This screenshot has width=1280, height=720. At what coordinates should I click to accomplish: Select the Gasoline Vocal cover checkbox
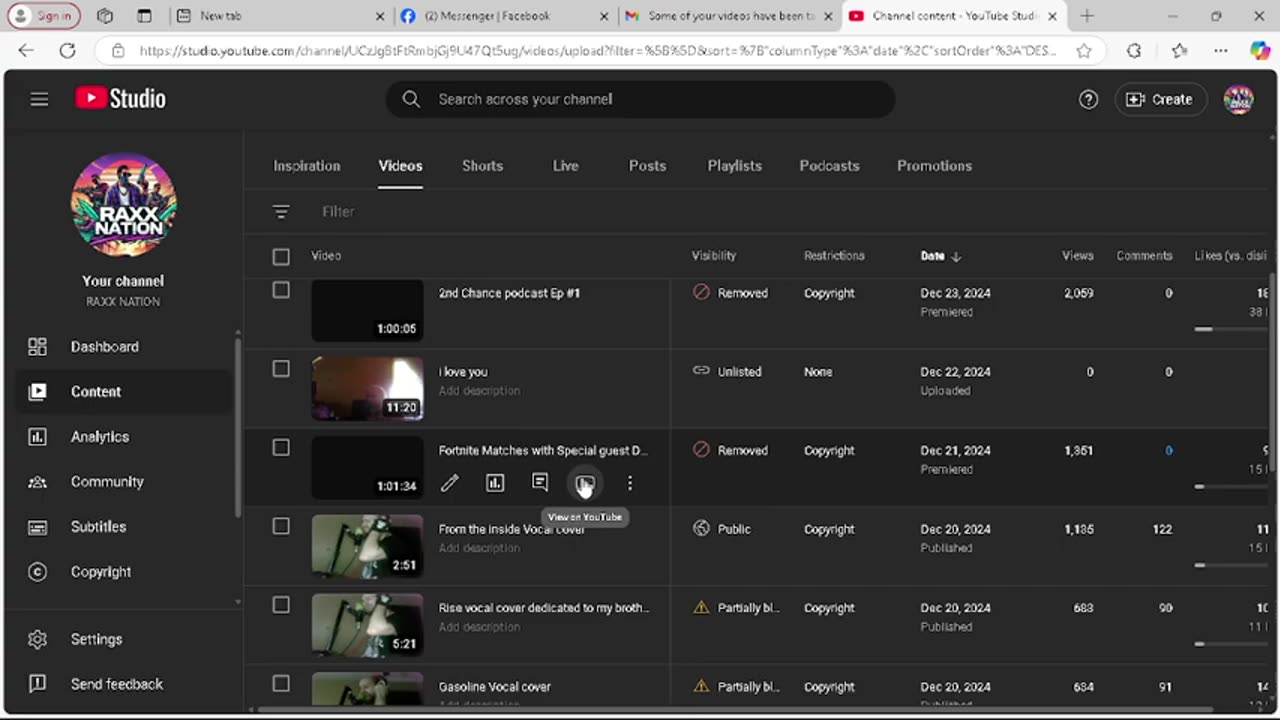tap(281, 684)
